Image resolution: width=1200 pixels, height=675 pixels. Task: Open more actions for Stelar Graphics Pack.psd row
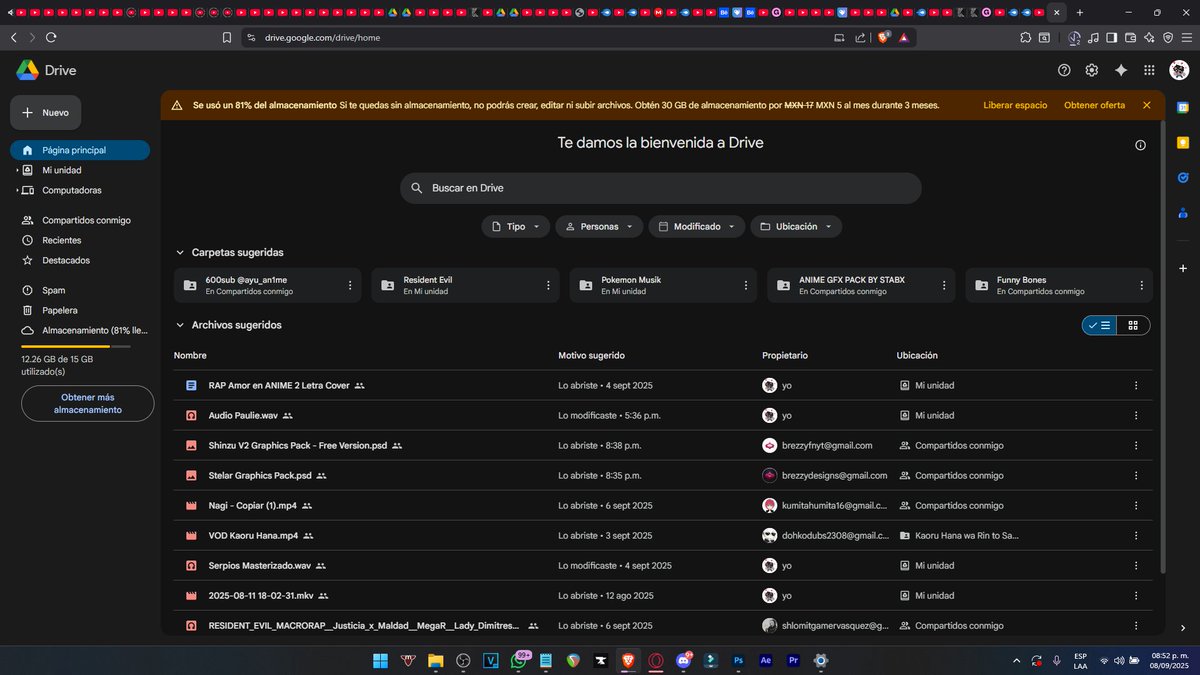1135,475
